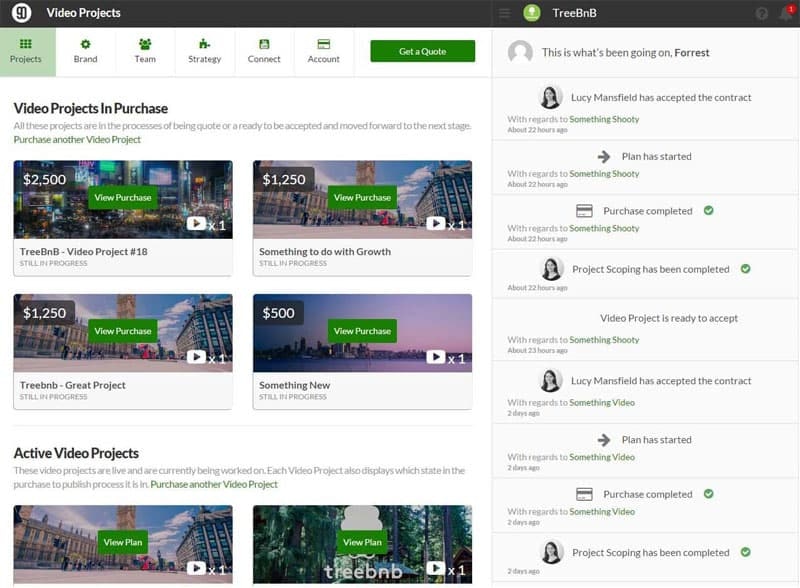This screenshot has width=800, height=588.
Task: Open Something Video link under second Plan has started
Action: (602, 457)
